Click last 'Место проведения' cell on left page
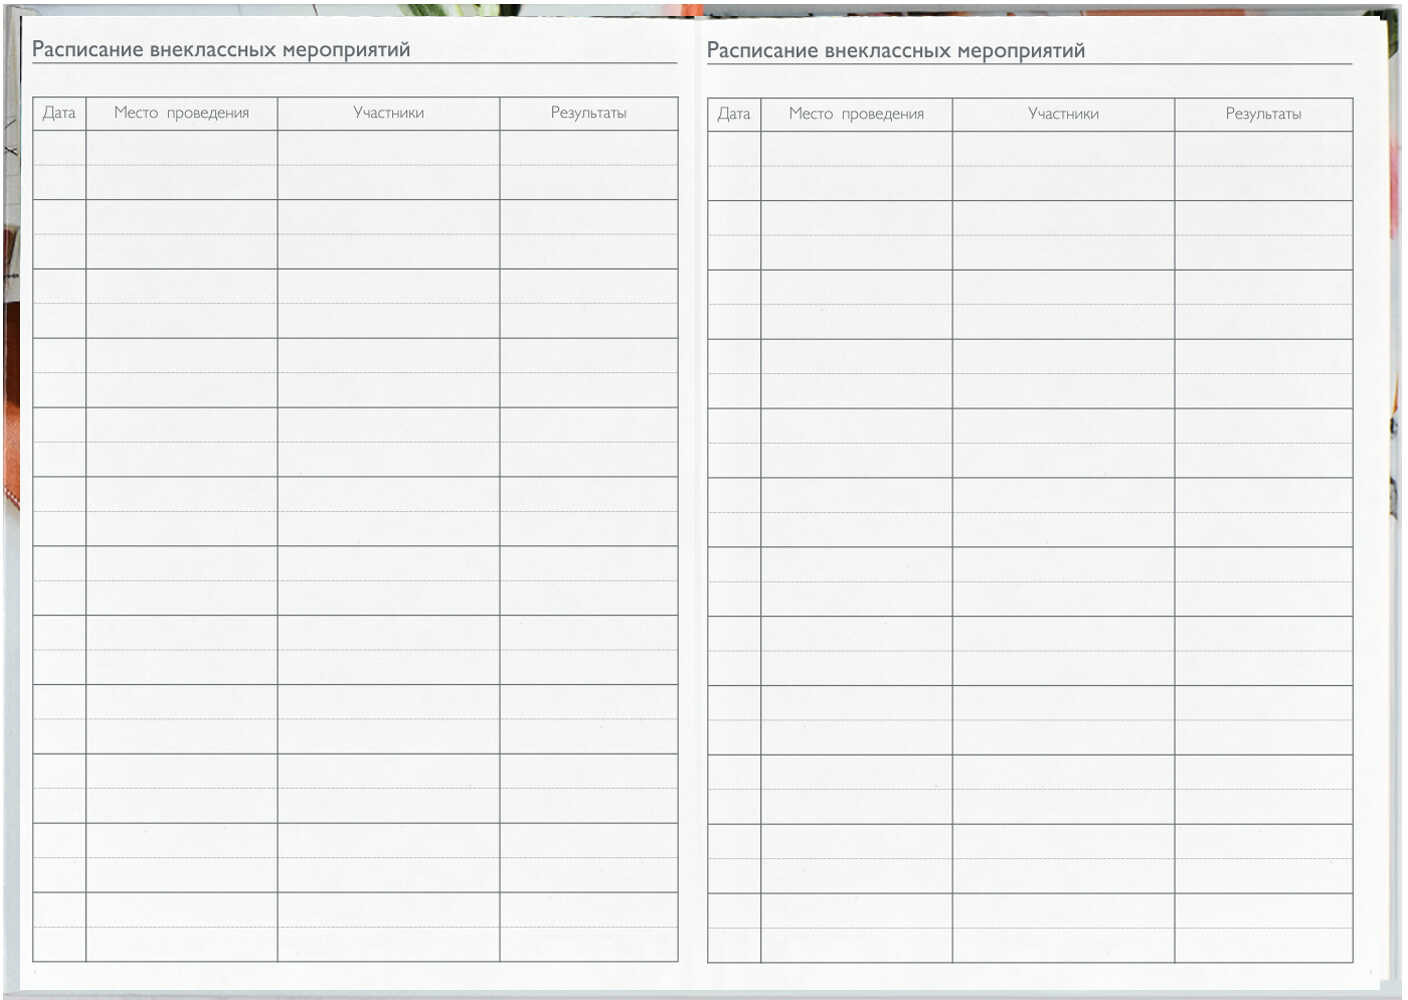 (x=181, y=927)
